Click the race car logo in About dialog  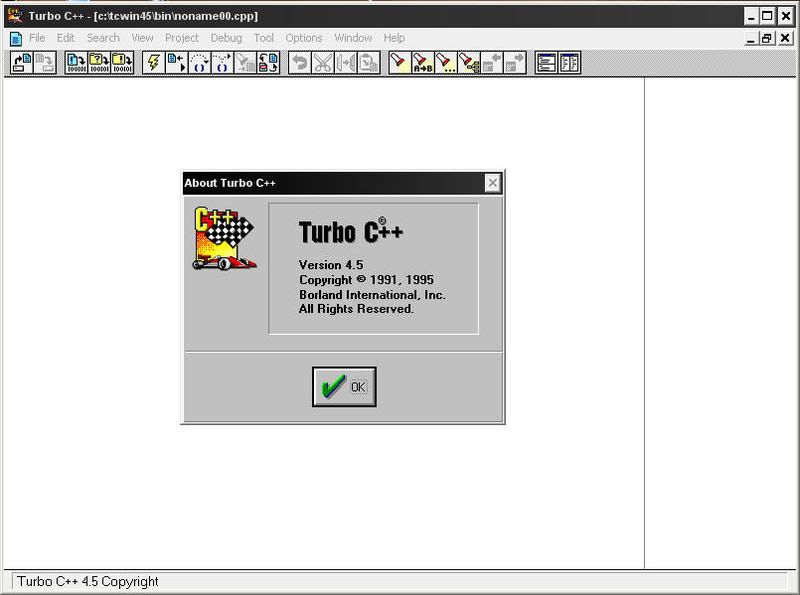point(224,237)
